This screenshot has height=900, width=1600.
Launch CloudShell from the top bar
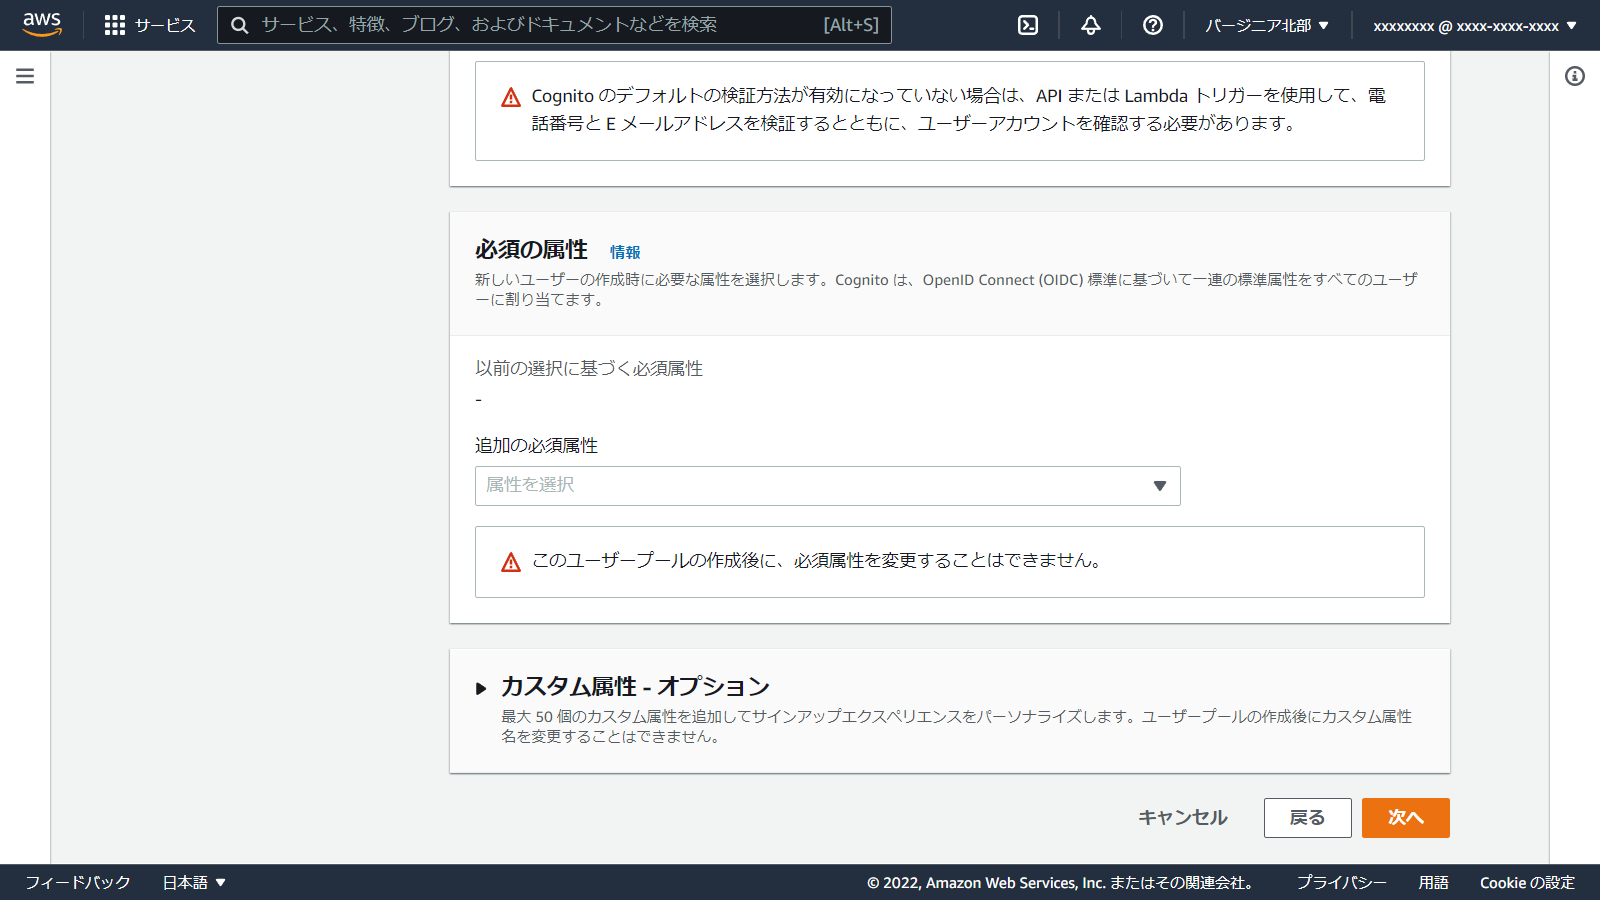[x=1027, y=25]
